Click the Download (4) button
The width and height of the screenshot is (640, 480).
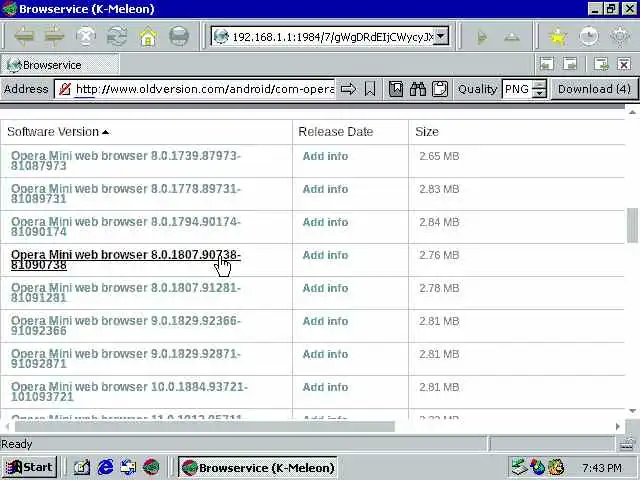click(x=594, y=89)
